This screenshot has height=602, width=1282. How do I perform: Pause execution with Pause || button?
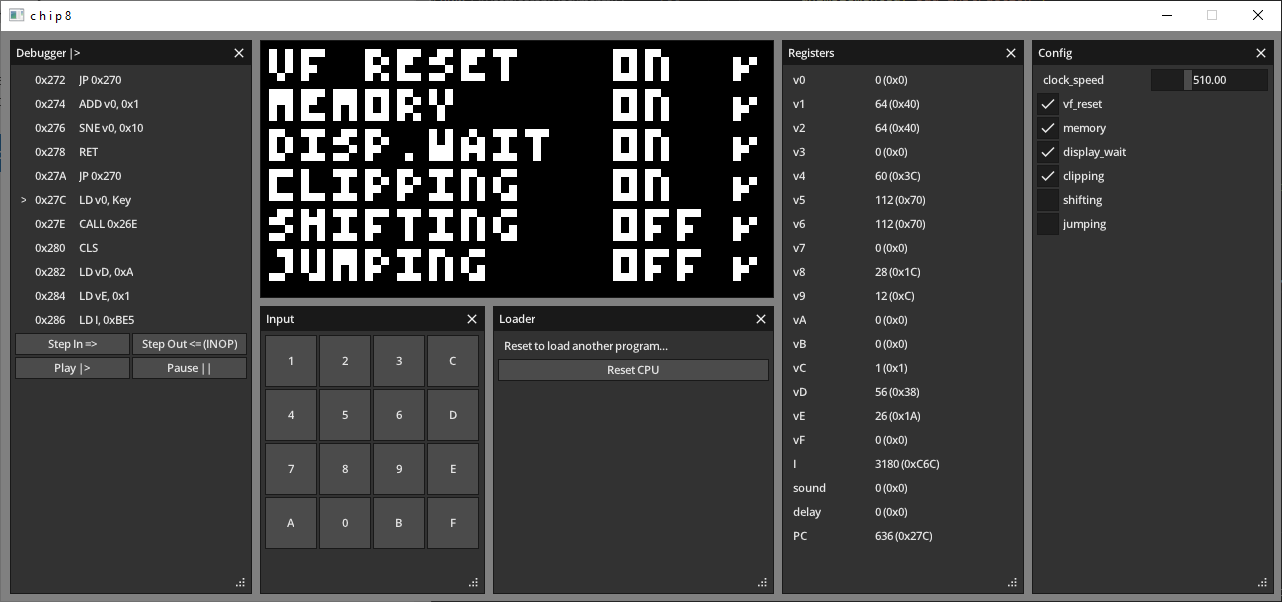pyautogui.click(x=189, y=368)
